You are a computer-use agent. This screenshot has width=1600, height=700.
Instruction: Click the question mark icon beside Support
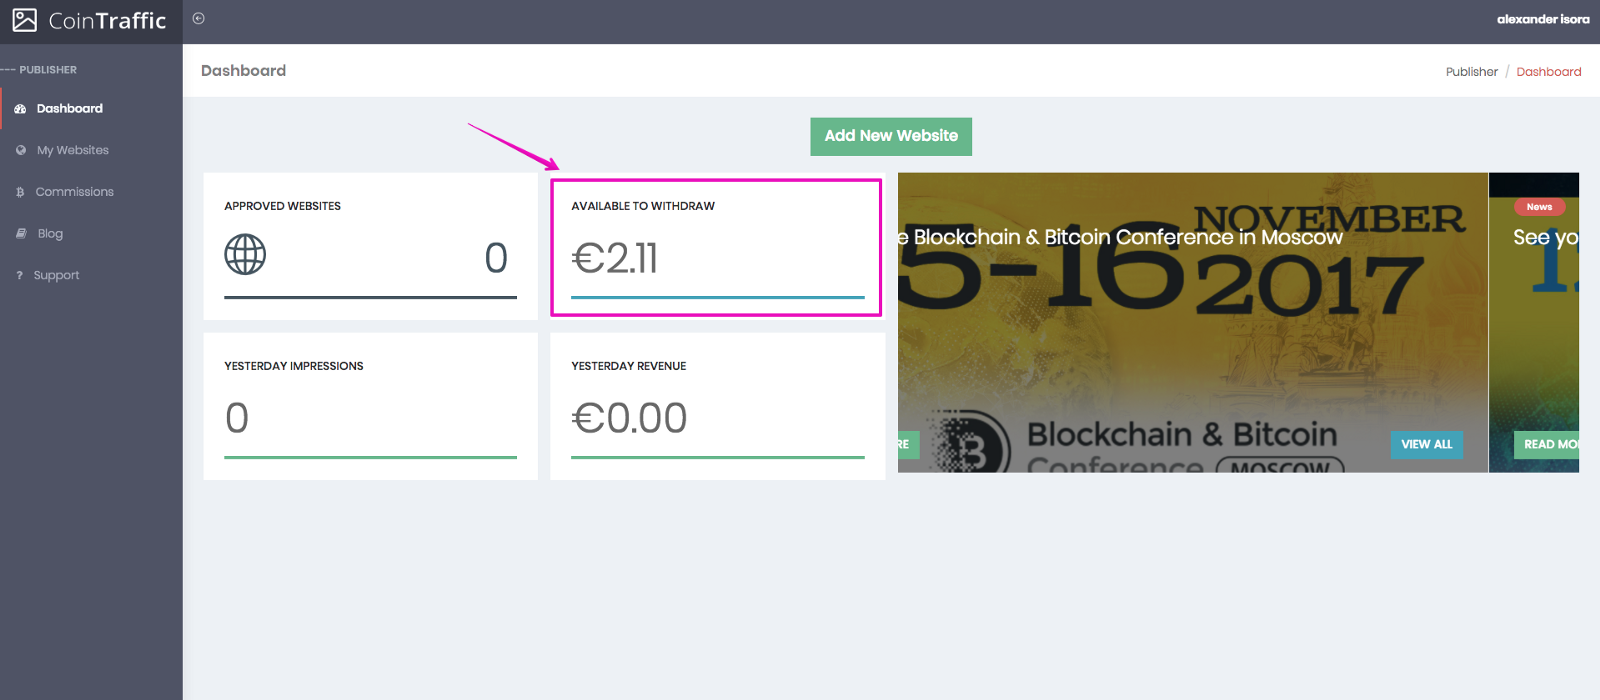point(19,276)
